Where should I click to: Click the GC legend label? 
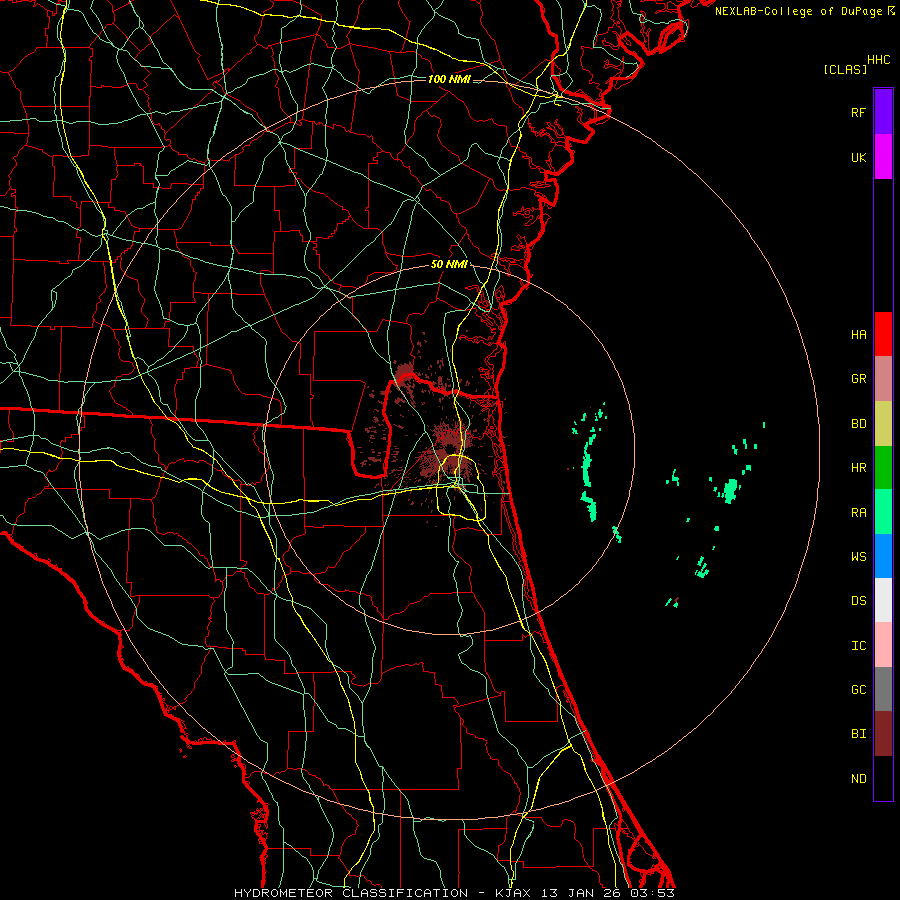click(x=859, y=690)
